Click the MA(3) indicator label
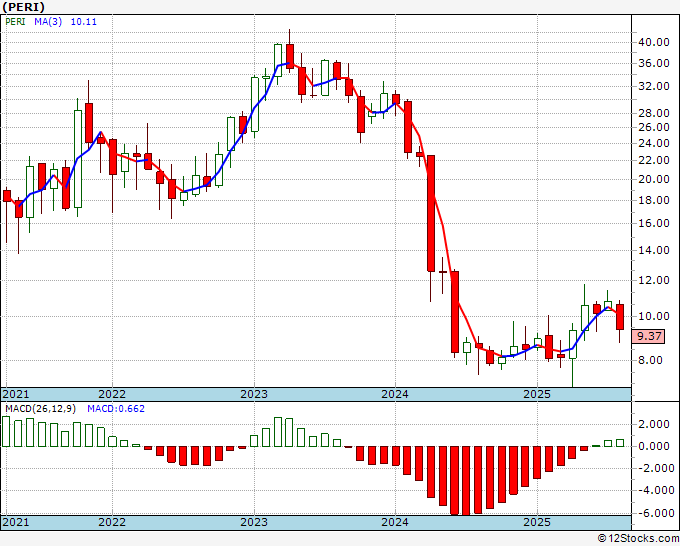 pyautogui.click(x=48, y=22)
